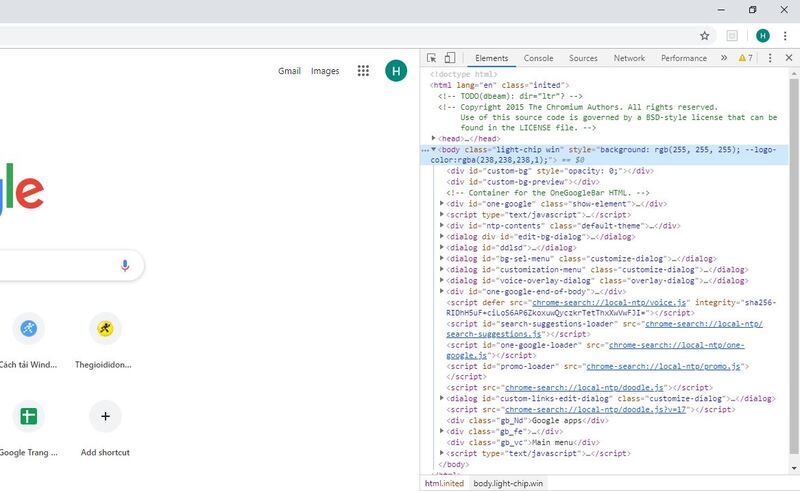This screenshot has width=800, height=491.
Task: Bookmark this page with the star icon
Action: [x=705, y=36]
